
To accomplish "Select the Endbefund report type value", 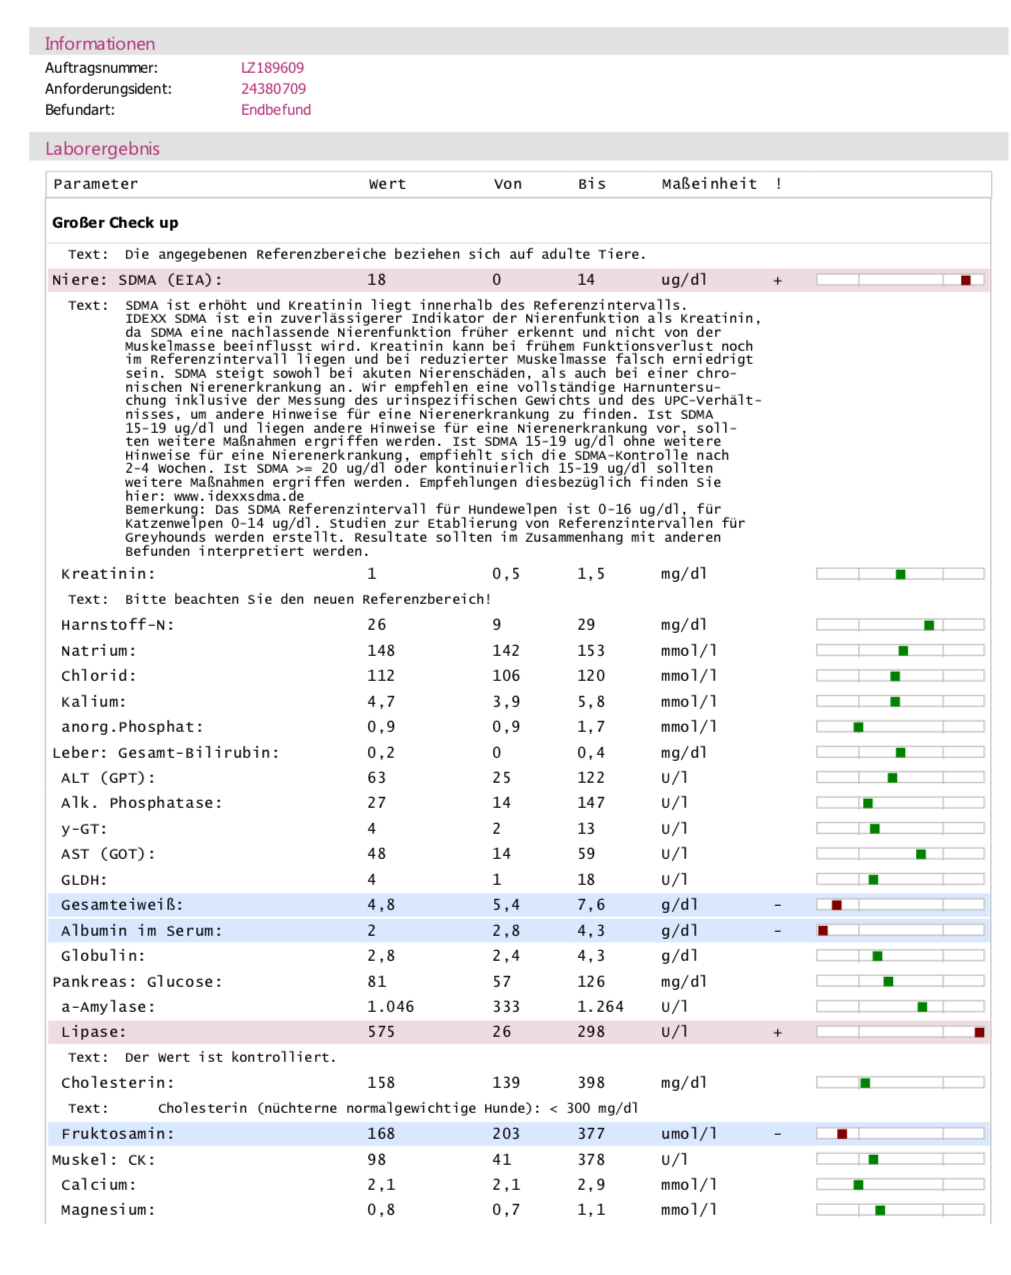I will [x=275, y=110].
